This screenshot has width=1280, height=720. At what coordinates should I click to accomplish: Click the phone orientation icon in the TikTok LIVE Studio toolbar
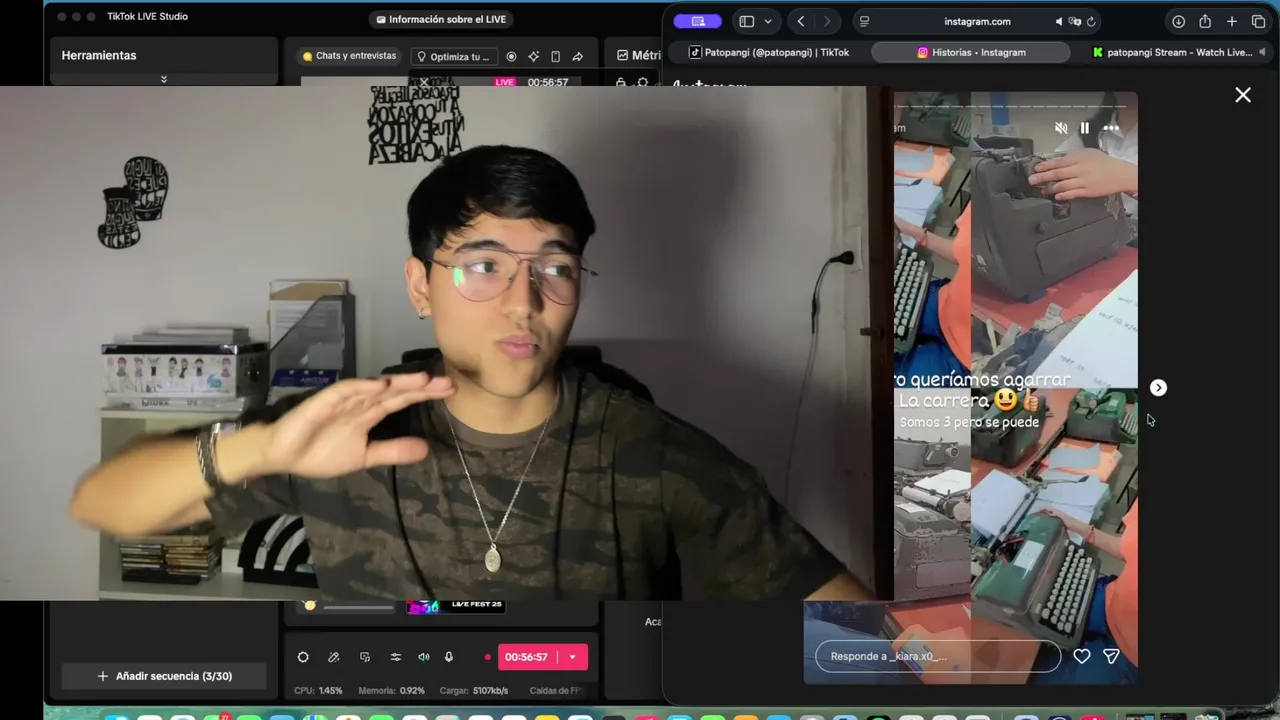point(556,57)
